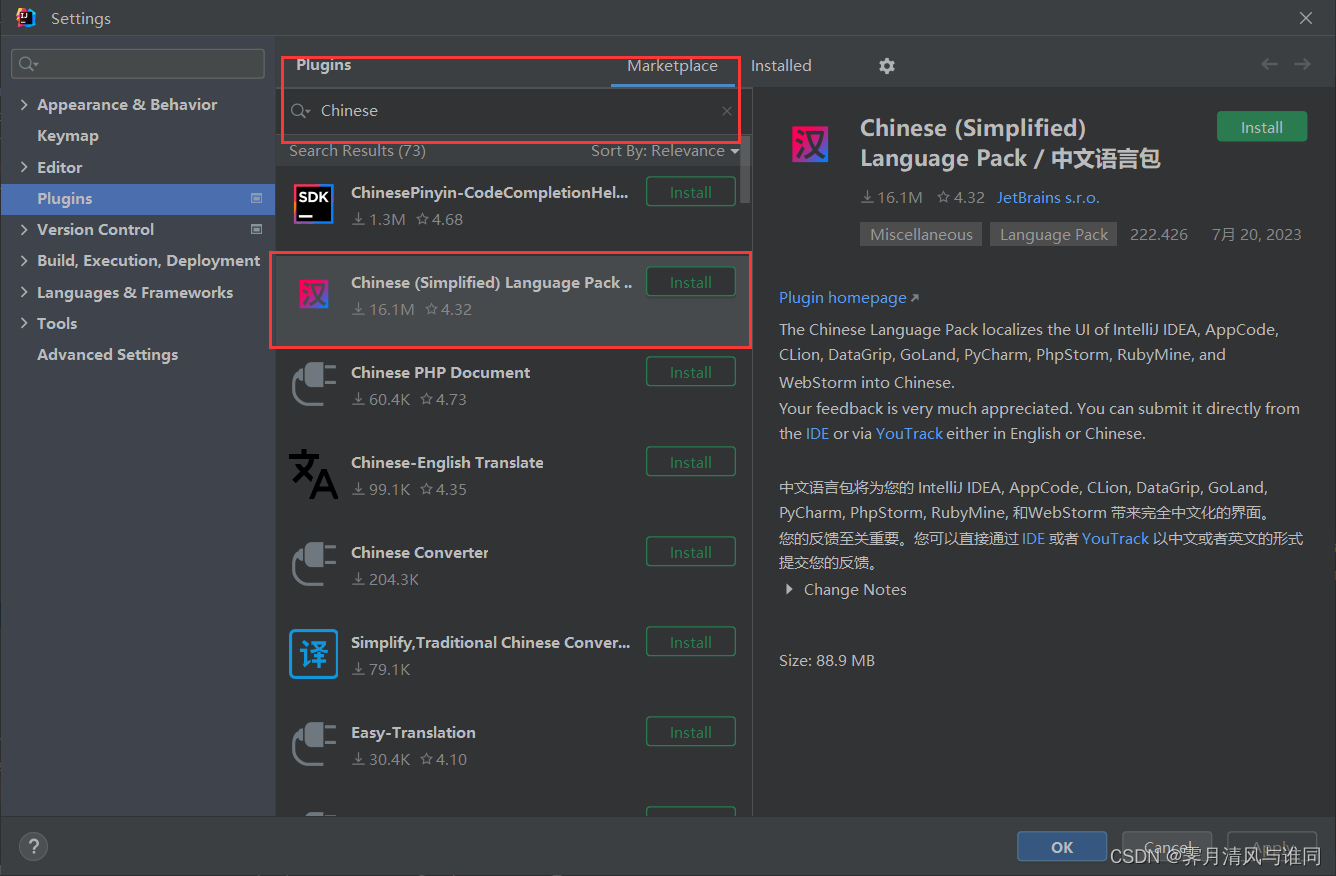This screenshot has width=1336, height=876.
Task: Open YouTrack link in English description
Action: click(x=909, y=434)
